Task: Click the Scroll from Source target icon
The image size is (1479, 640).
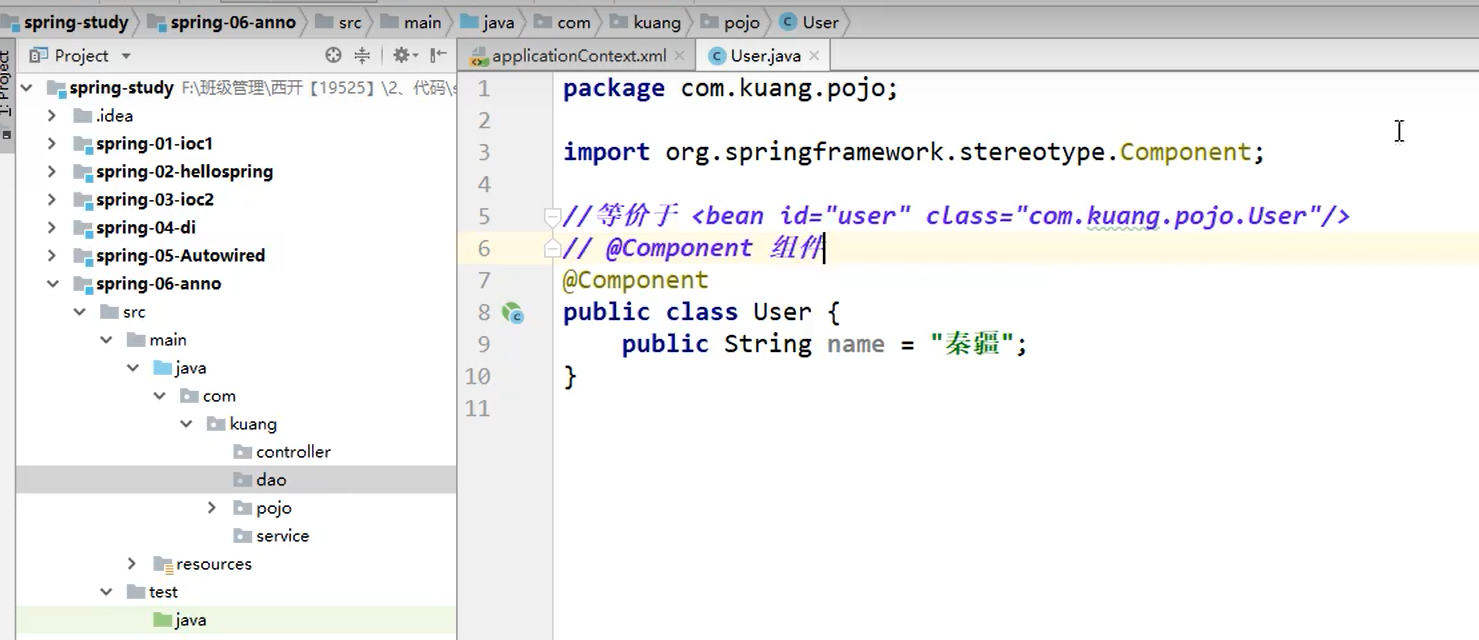Action: (334, 56)
